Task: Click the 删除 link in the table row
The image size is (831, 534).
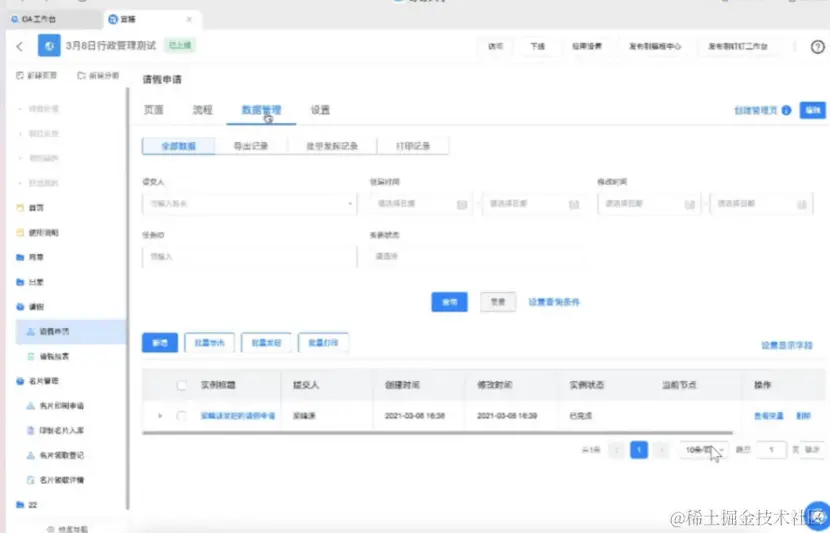Action: tap(803, 416)
